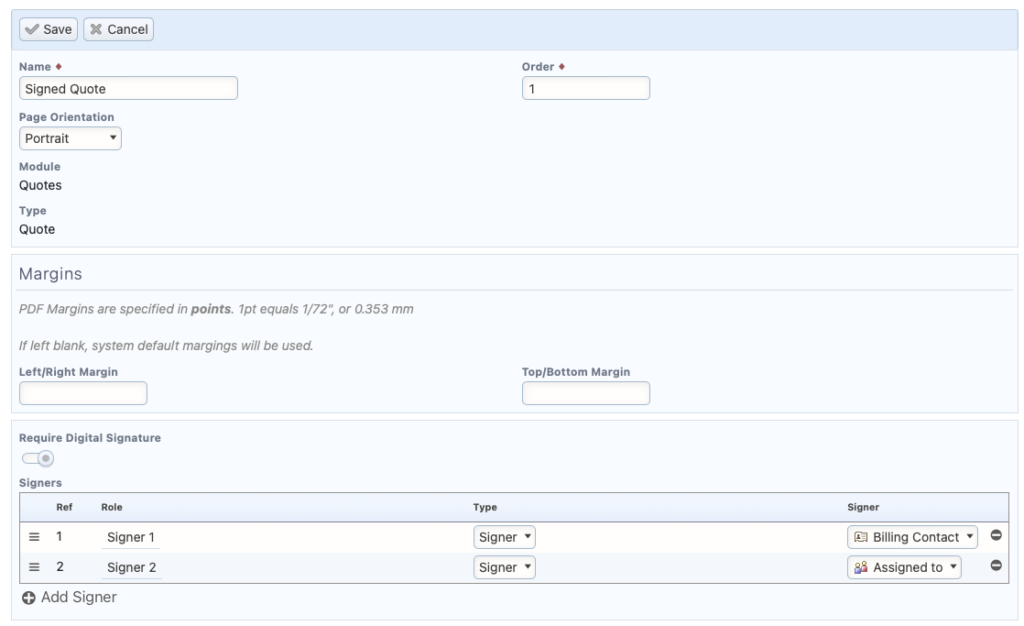This screenshot has height=626, width=1024.
Task: Click the Name input field
Action: (x=128, y=89)
